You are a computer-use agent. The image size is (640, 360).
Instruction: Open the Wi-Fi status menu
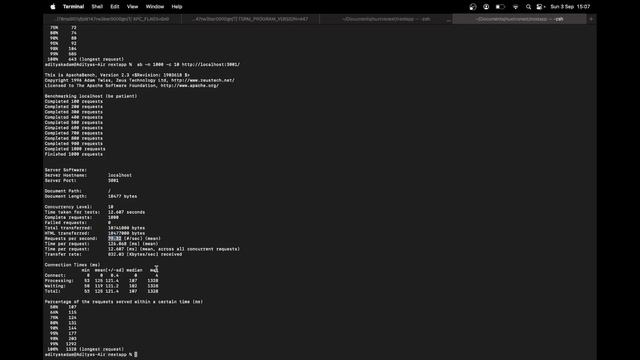click(515, 7)
